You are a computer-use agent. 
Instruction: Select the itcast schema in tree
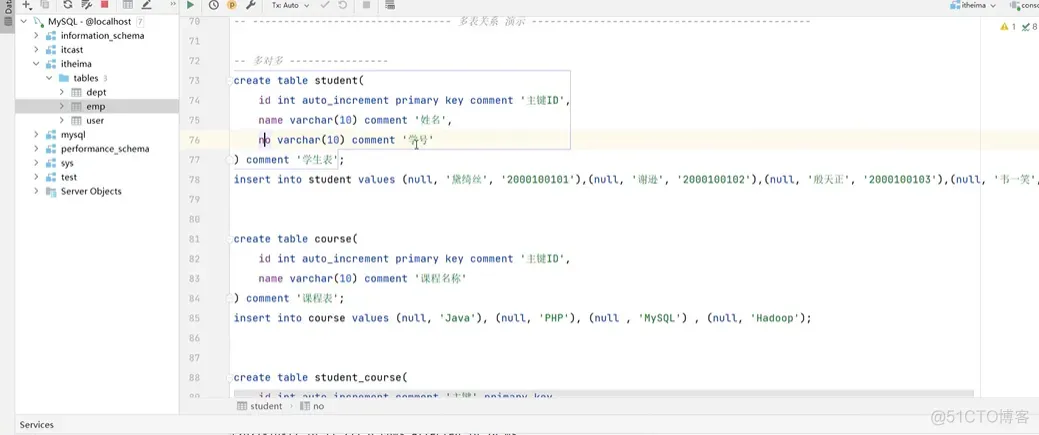click(72, 50)
